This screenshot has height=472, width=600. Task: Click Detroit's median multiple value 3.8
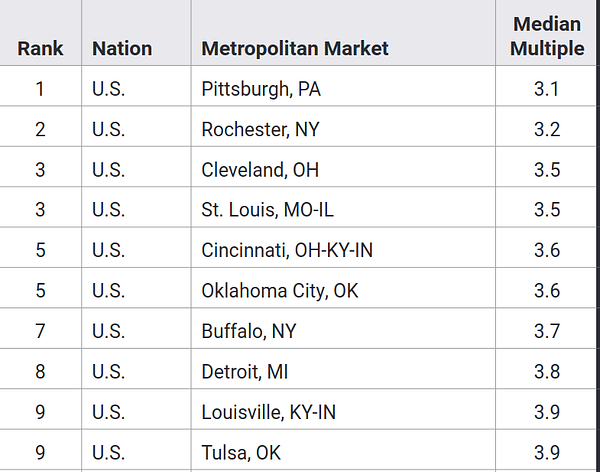(x=547, y=372)
